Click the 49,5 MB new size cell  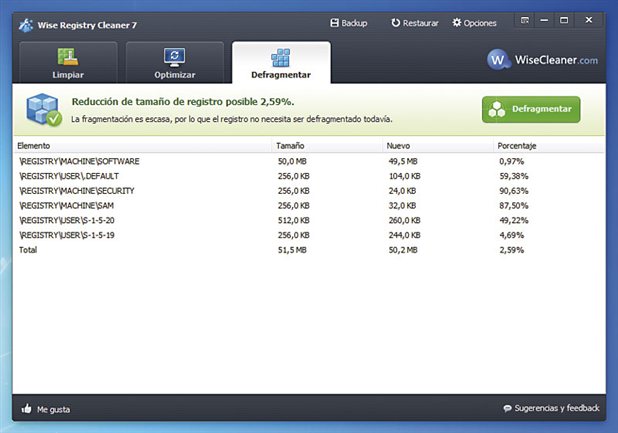point(403,161)
